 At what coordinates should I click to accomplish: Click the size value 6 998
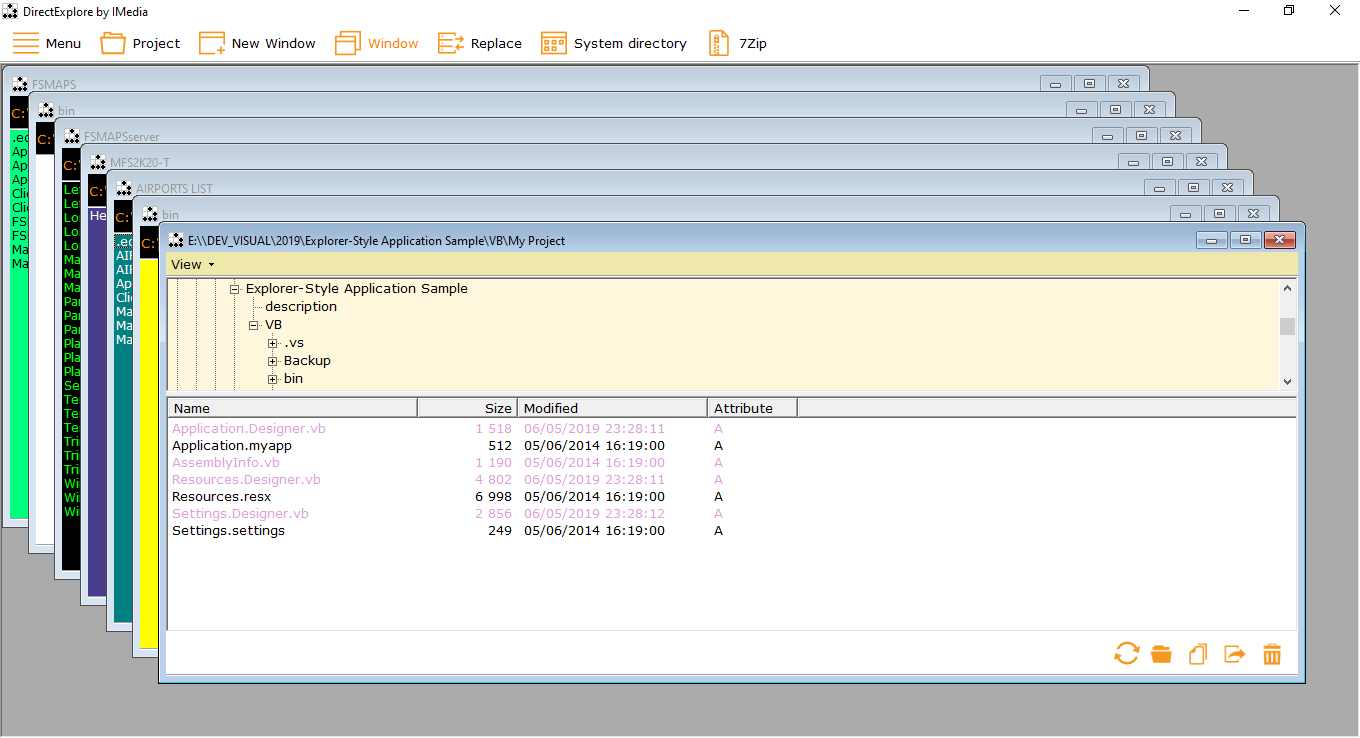[x=493, y=496]
